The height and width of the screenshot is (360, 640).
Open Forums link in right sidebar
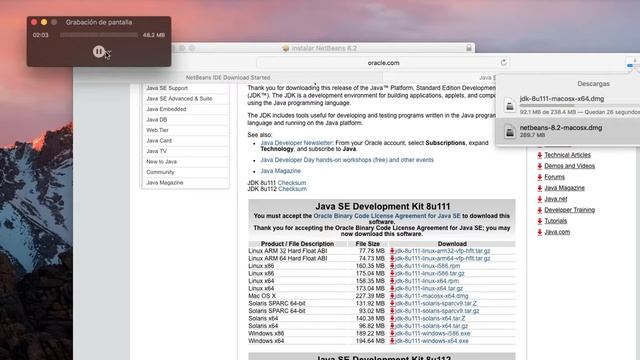pos(554,177)
